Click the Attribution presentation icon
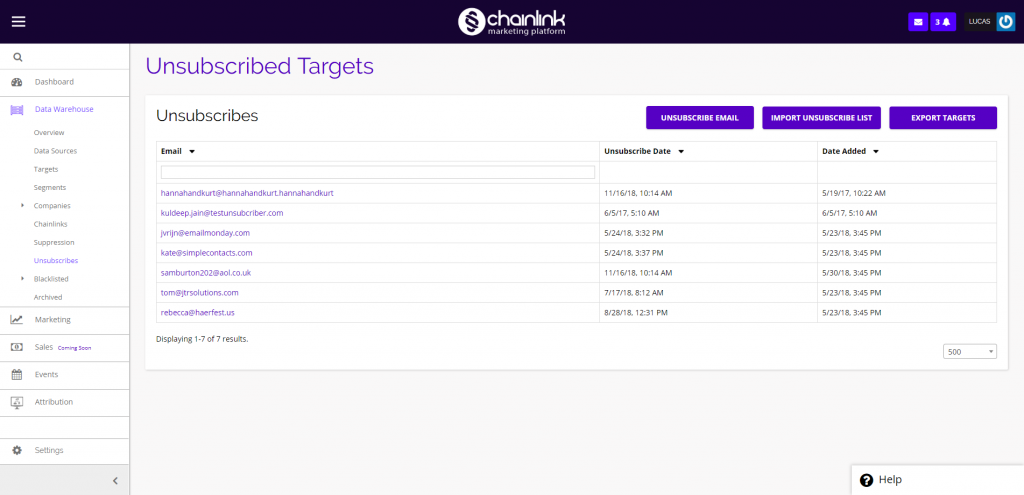1024x495 pixels. (x=17, y=402)
